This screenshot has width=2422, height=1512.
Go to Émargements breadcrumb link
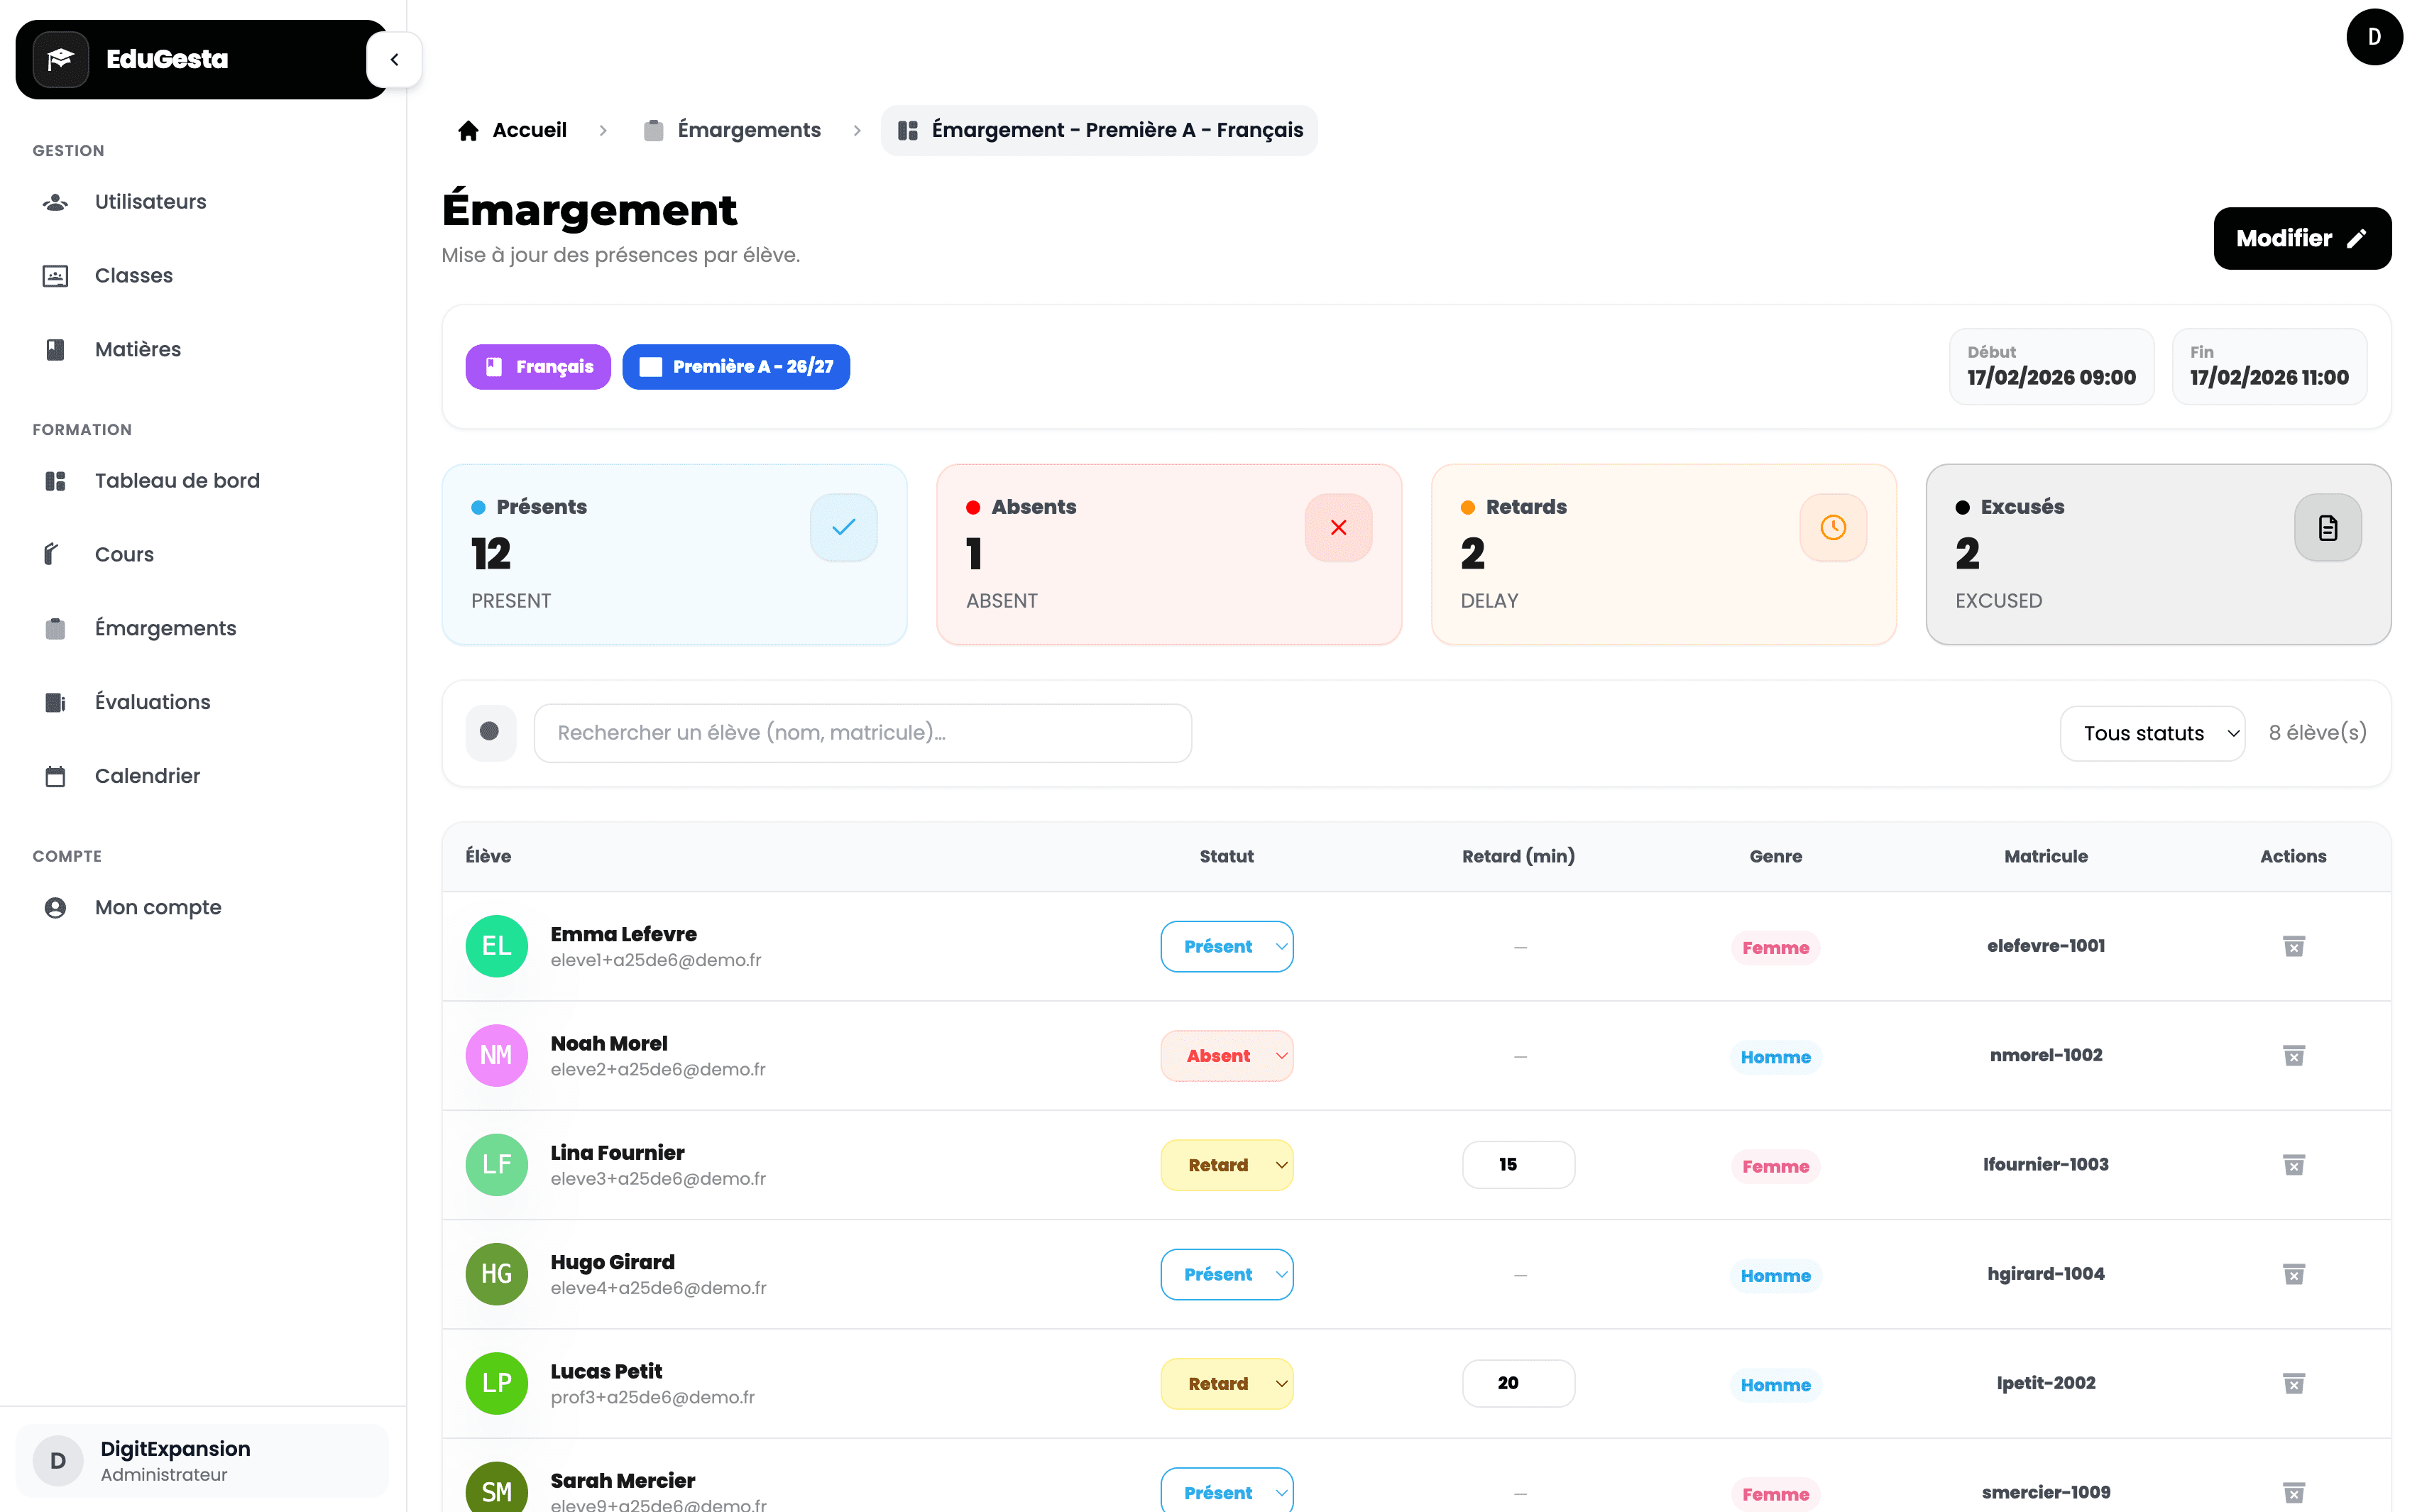[748, 130]
